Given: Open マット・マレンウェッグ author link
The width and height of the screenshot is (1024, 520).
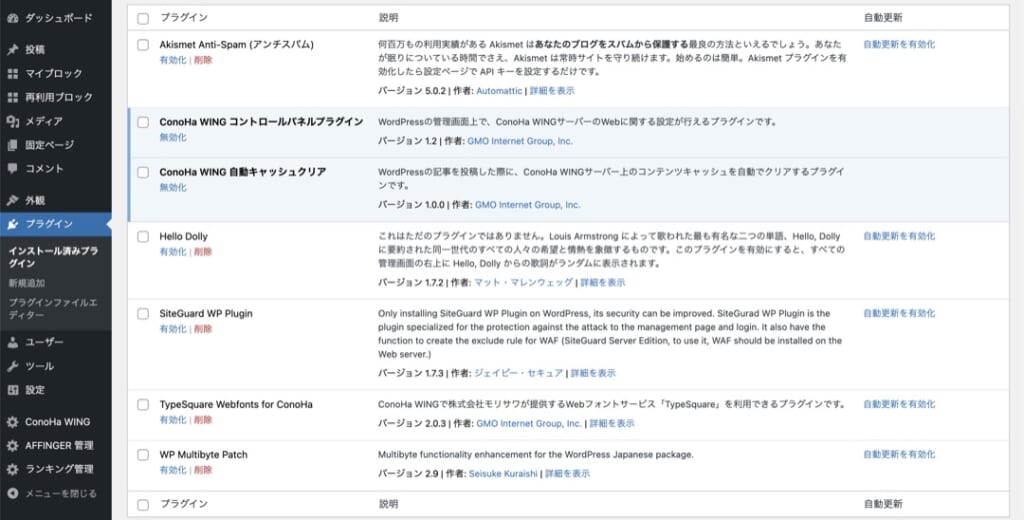Looking at the screenshot, I should pos(524,283).
